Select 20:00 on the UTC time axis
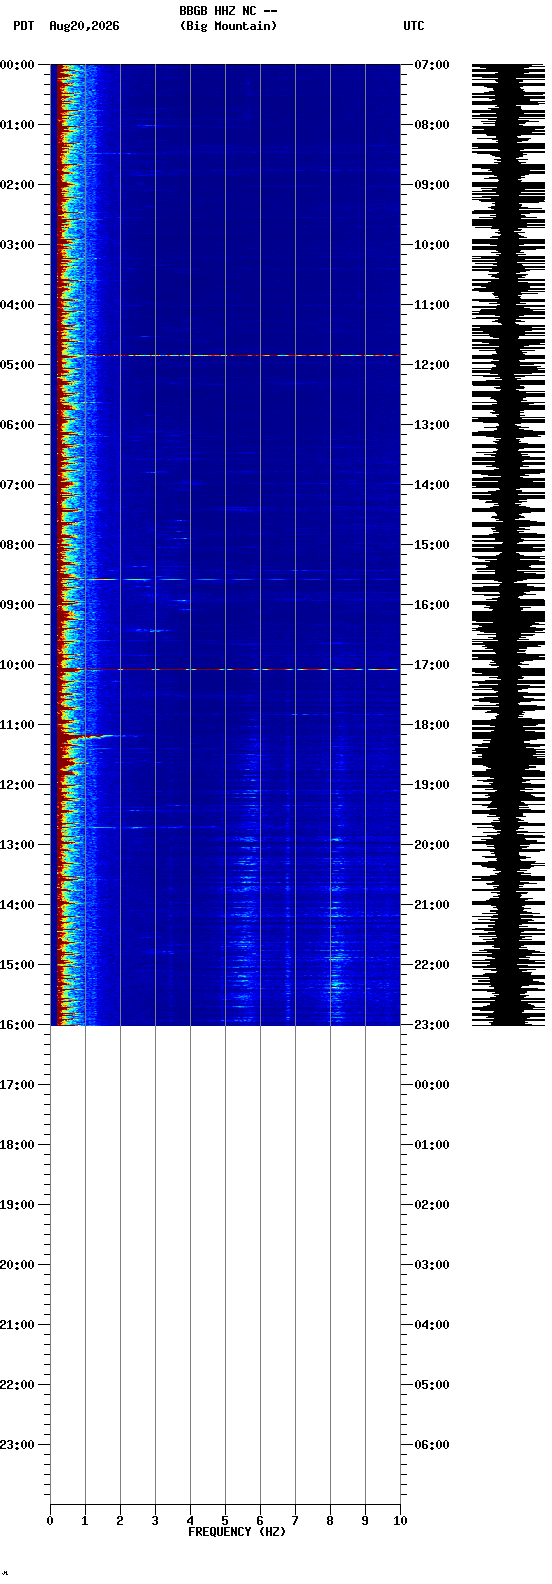Screen dimensions: 552x1584 [x=432, y=845]
